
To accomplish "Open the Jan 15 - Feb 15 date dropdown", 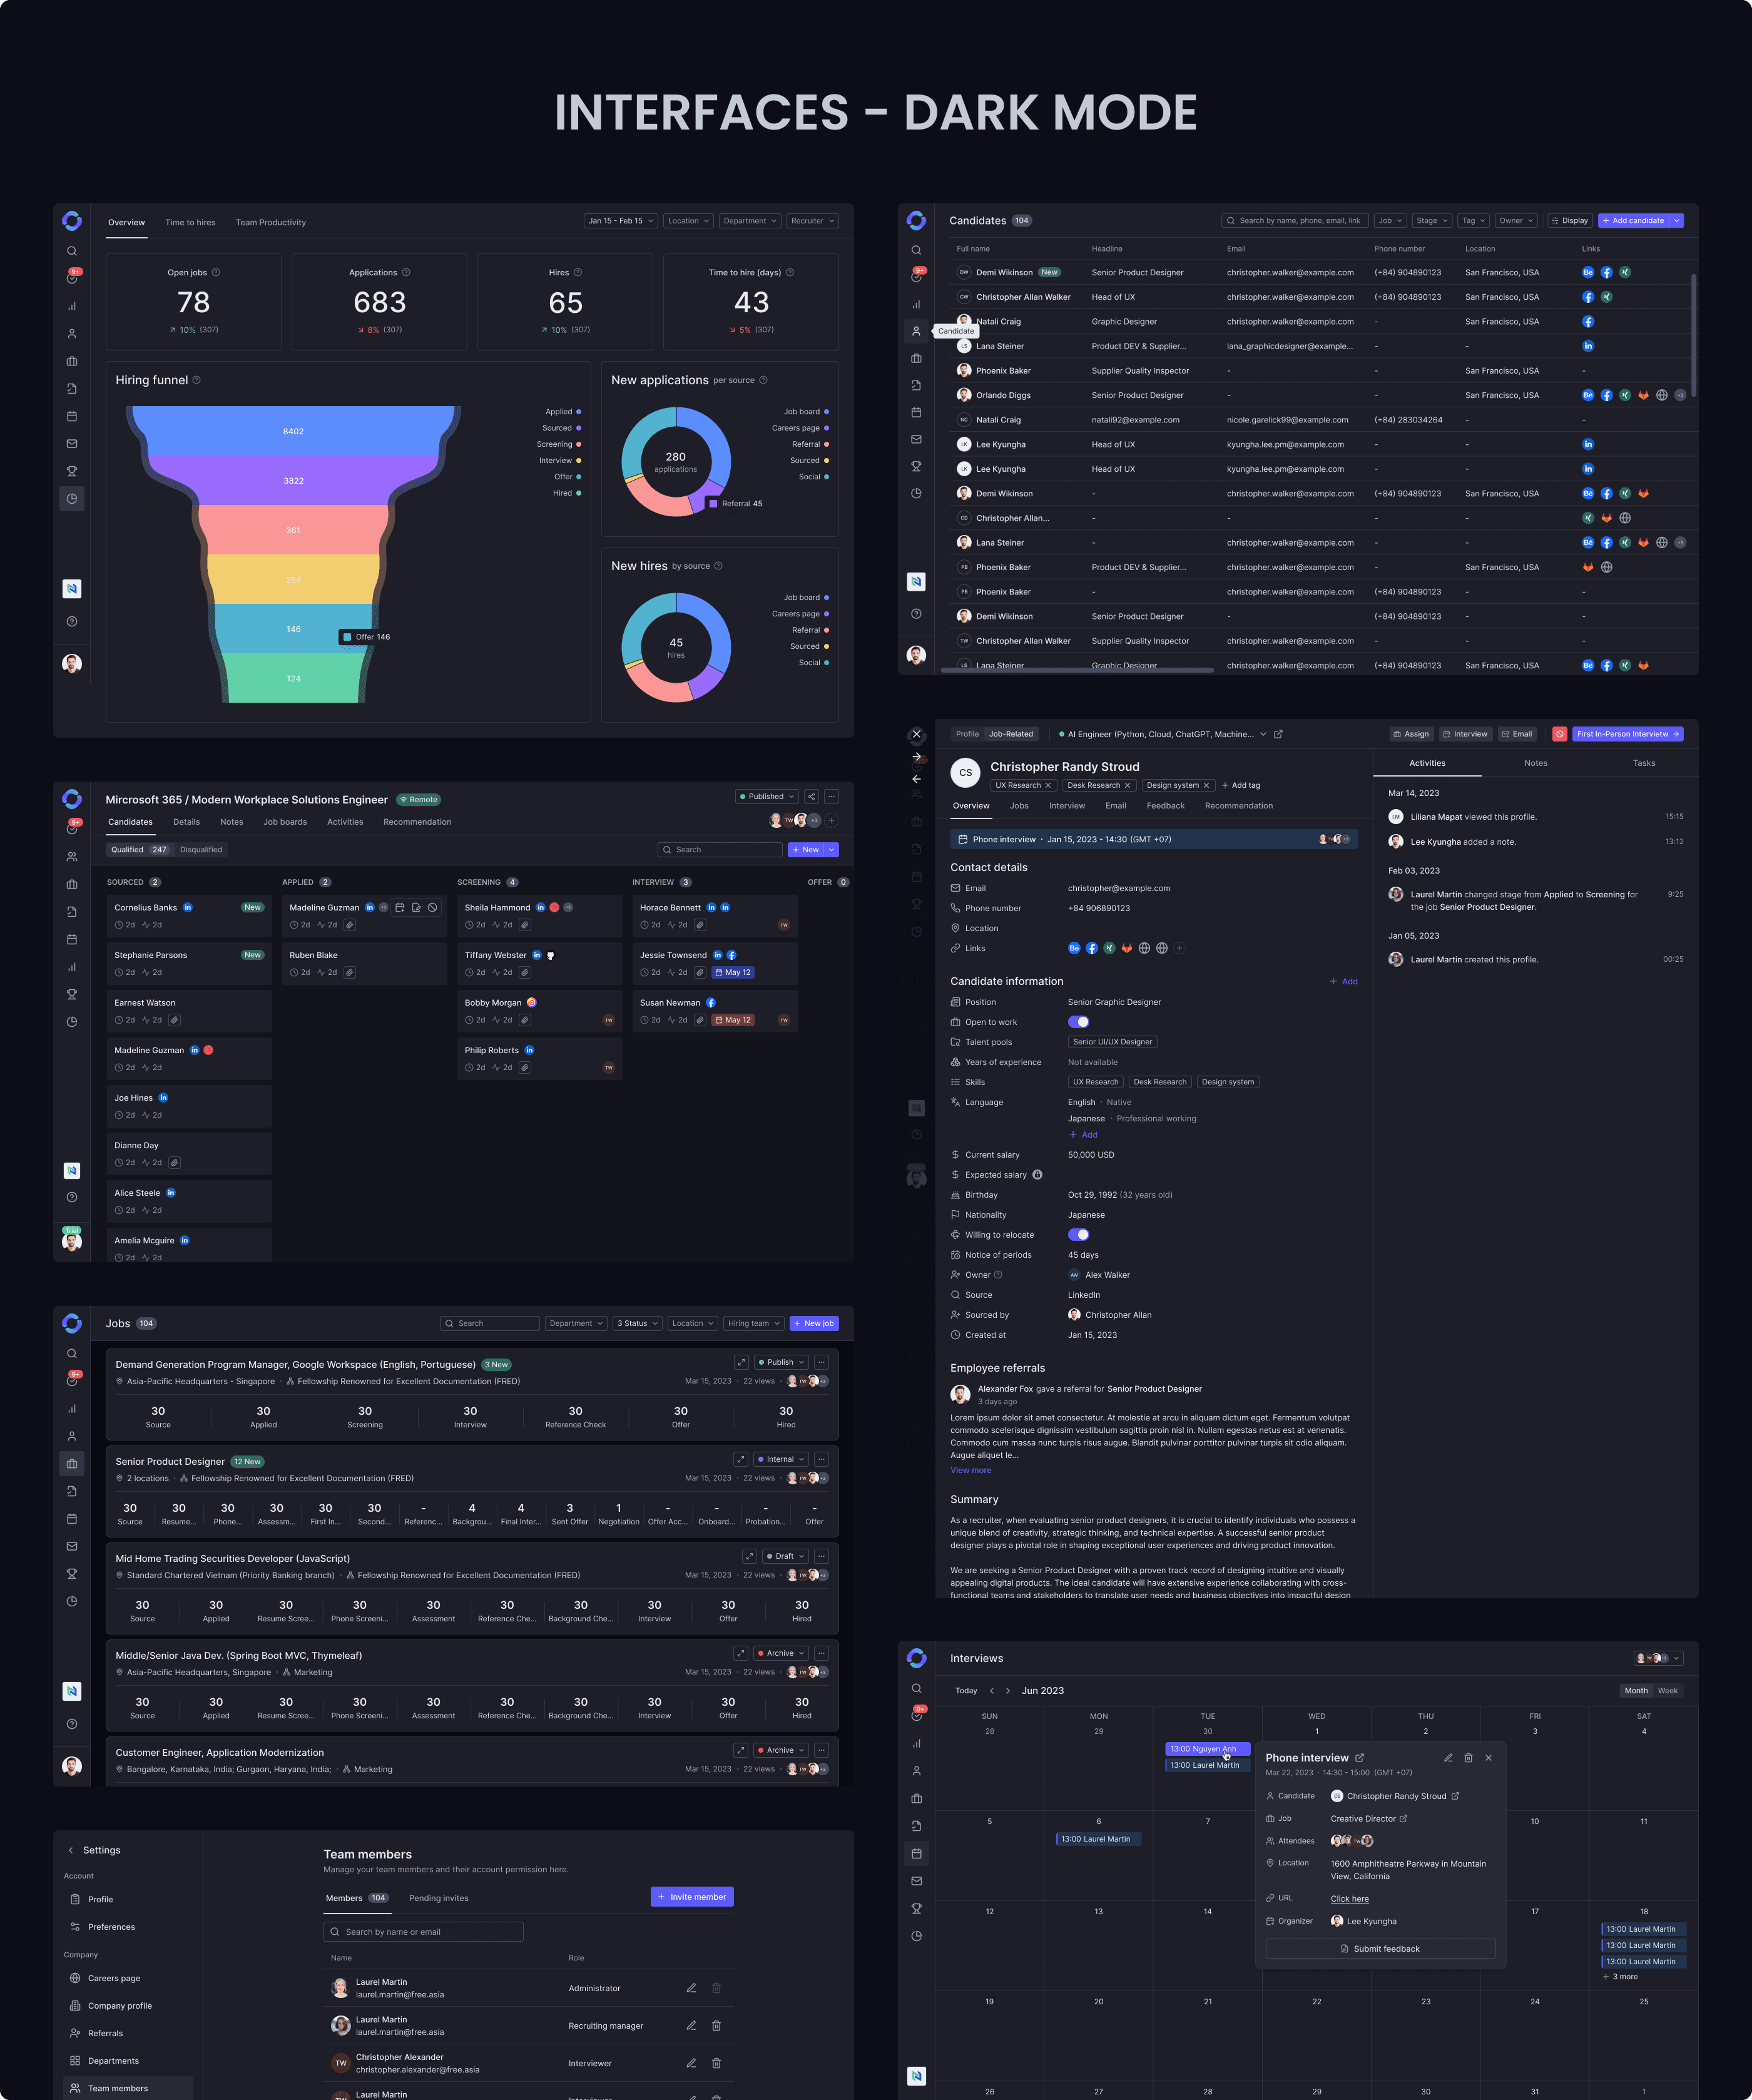I will (x=620, y=221).
